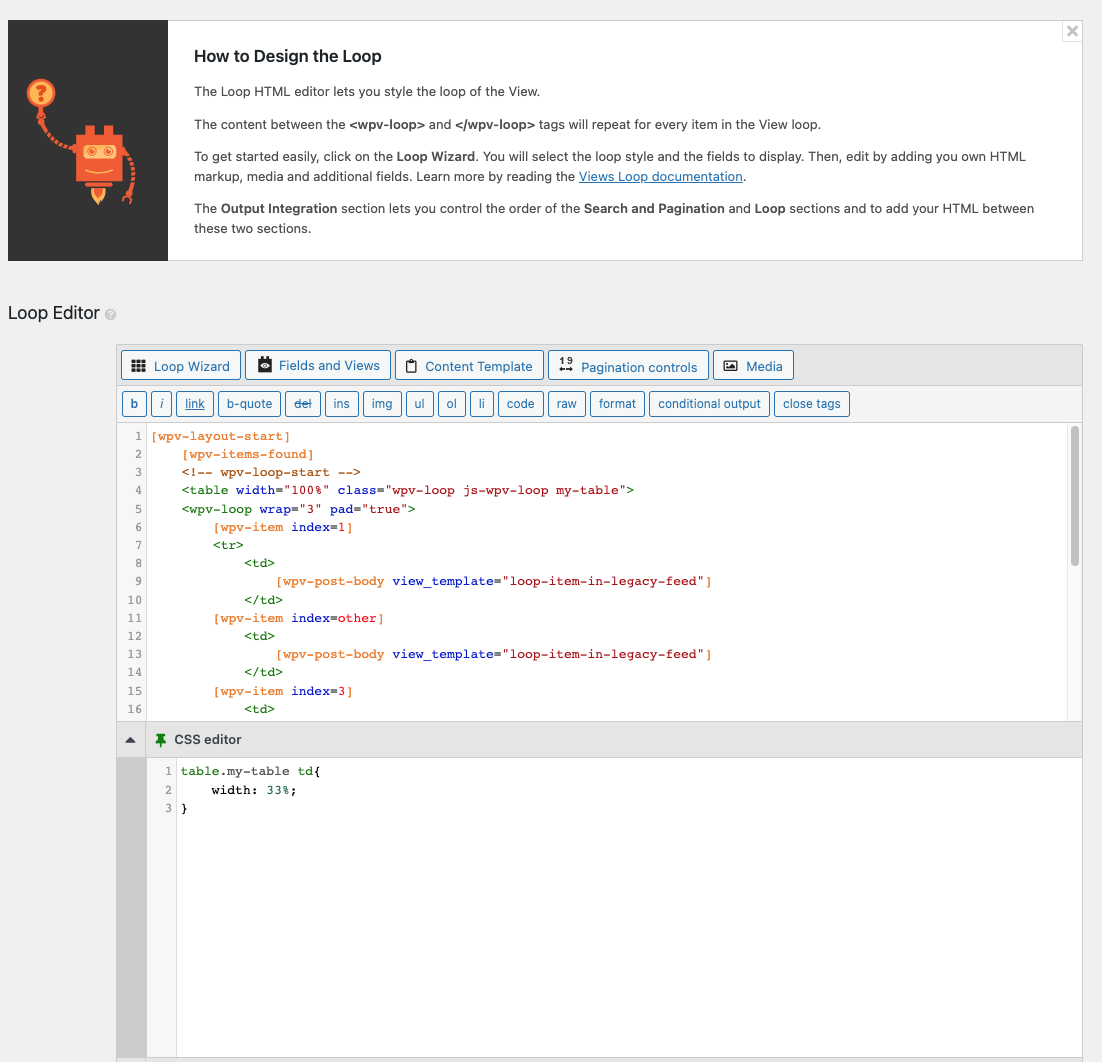Insert Fields and Views shortcode
The height and width of the screenshot is (1062, 1102).
(318, 366)
